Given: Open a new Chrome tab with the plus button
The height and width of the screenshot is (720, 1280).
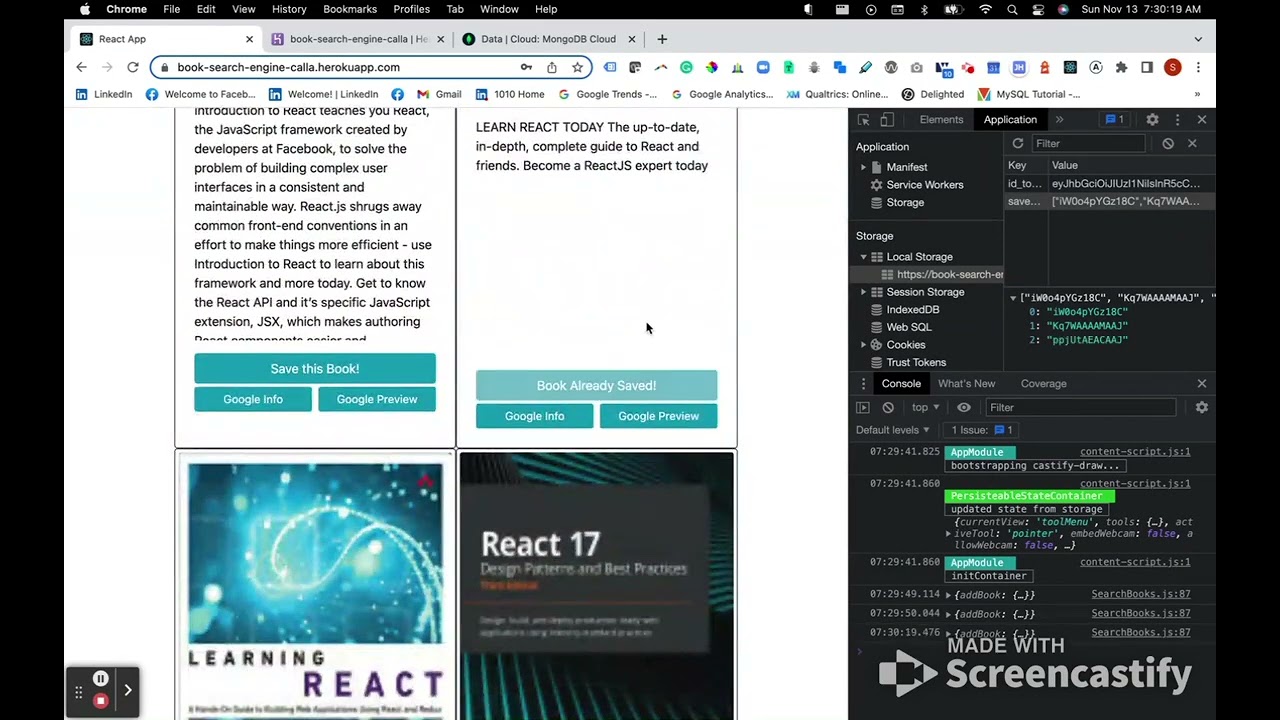Looking at the screenshot, I should pyautogui.click(x=662, y=39).
